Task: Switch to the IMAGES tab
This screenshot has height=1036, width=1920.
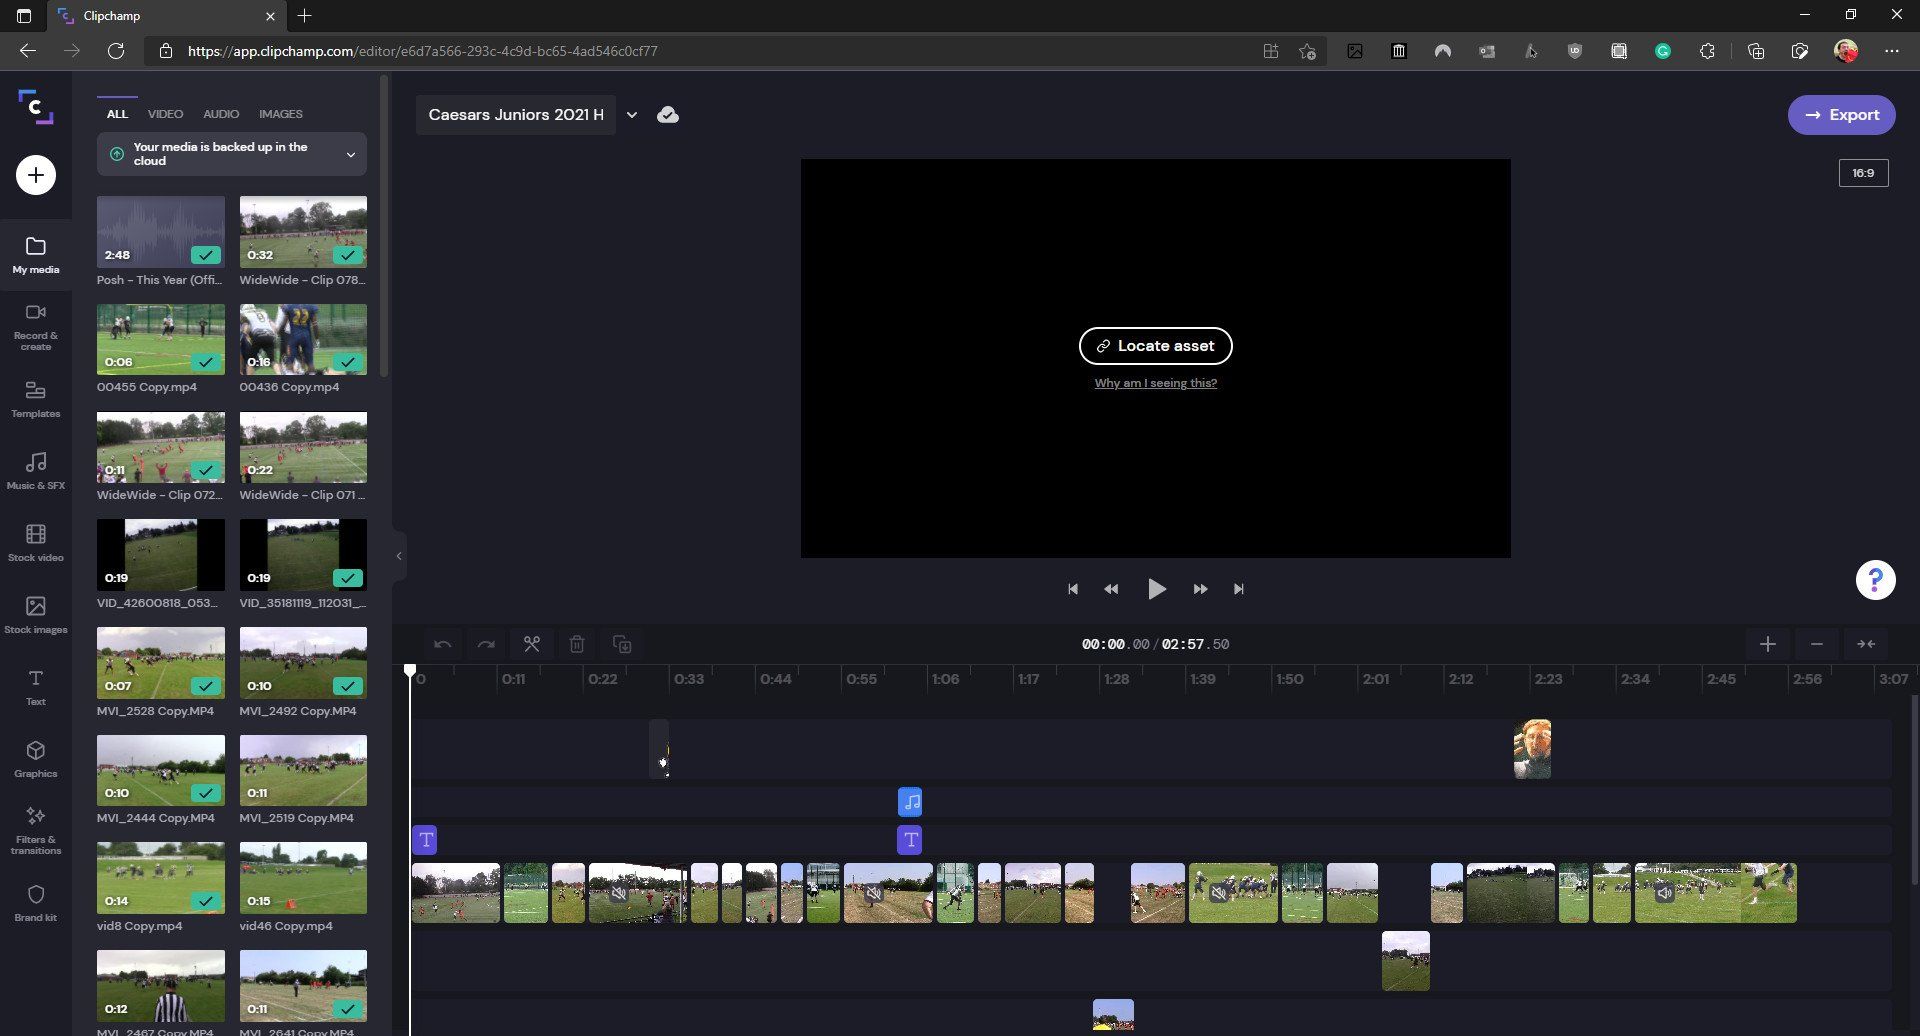Action: [x=280, y=113]
